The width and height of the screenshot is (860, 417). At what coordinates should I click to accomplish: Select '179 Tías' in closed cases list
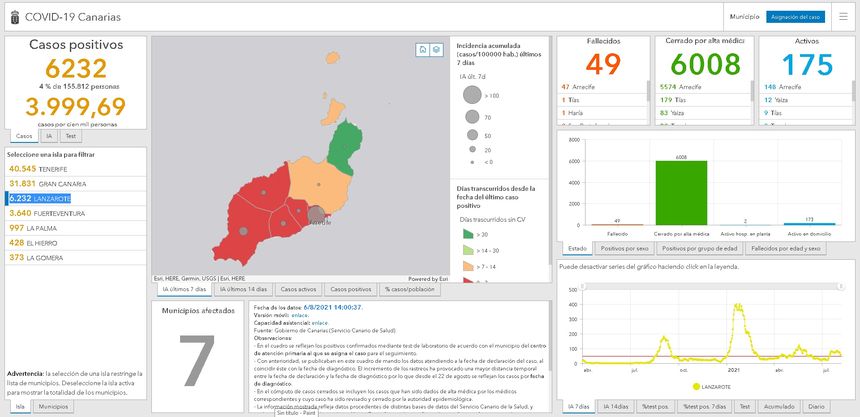703,100
